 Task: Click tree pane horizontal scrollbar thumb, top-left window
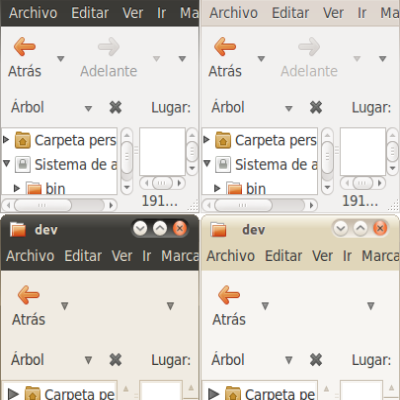(x=43, y=205)
